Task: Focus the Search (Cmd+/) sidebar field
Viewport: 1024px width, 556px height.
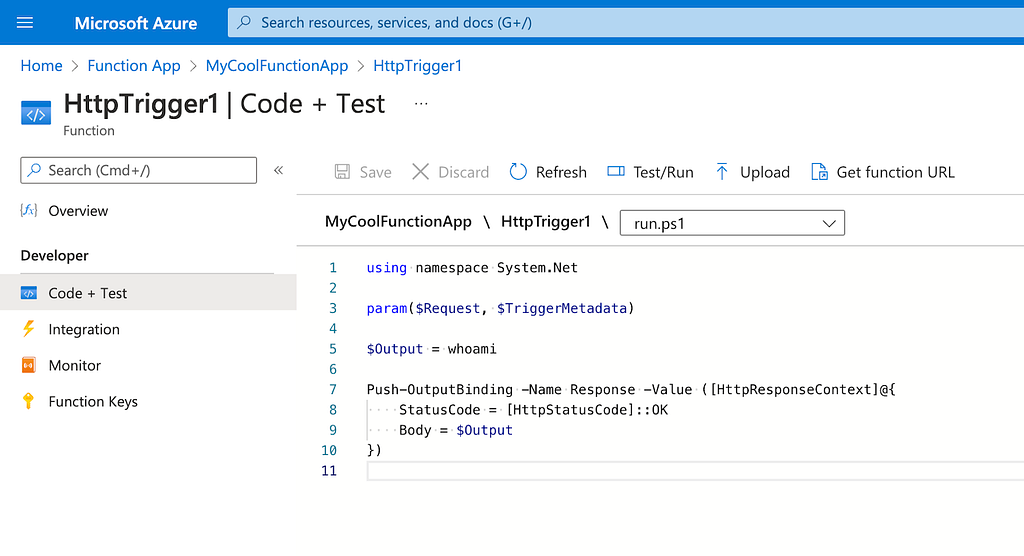Action: tap(138, 171)
